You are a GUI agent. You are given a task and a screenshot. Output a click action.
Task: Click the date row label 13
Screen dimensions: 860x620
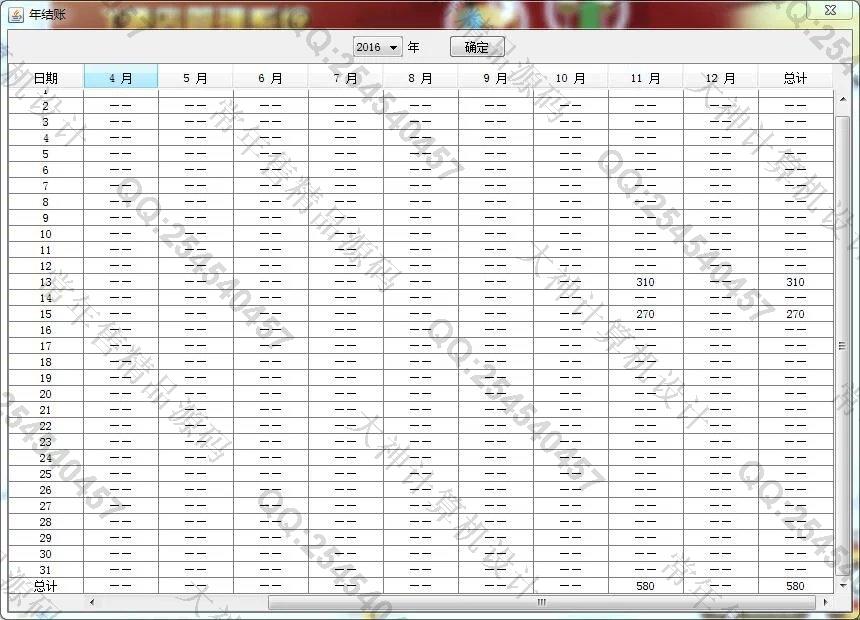46,282
